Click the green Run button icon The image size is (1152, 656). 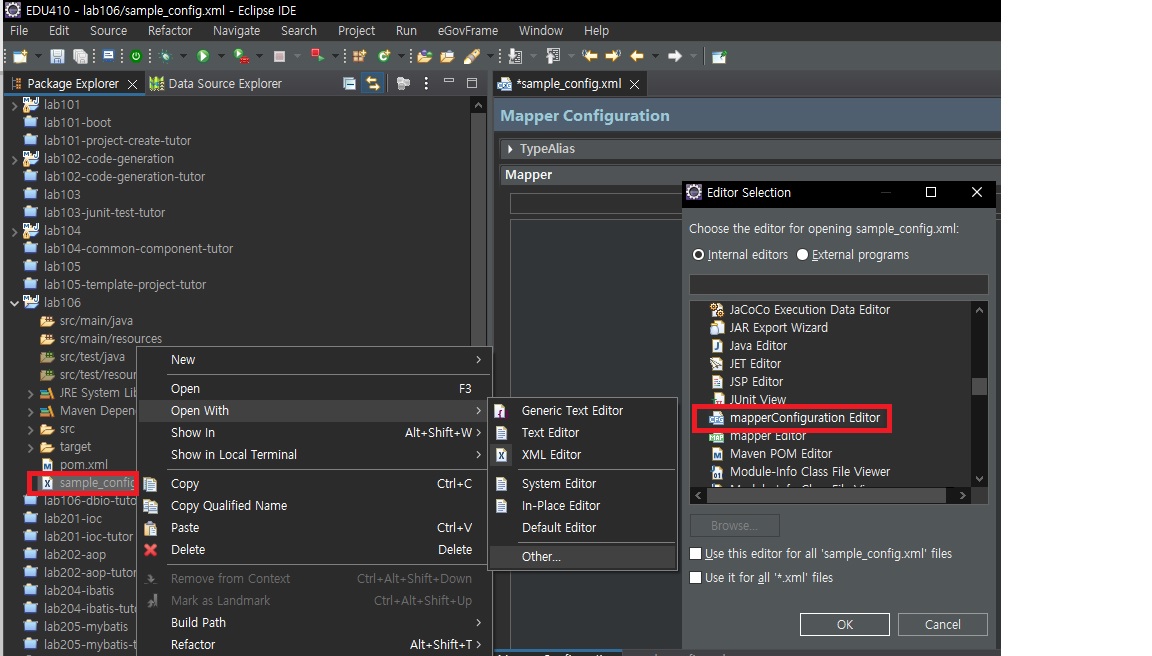pyautogui.click(x=204, y=57)
